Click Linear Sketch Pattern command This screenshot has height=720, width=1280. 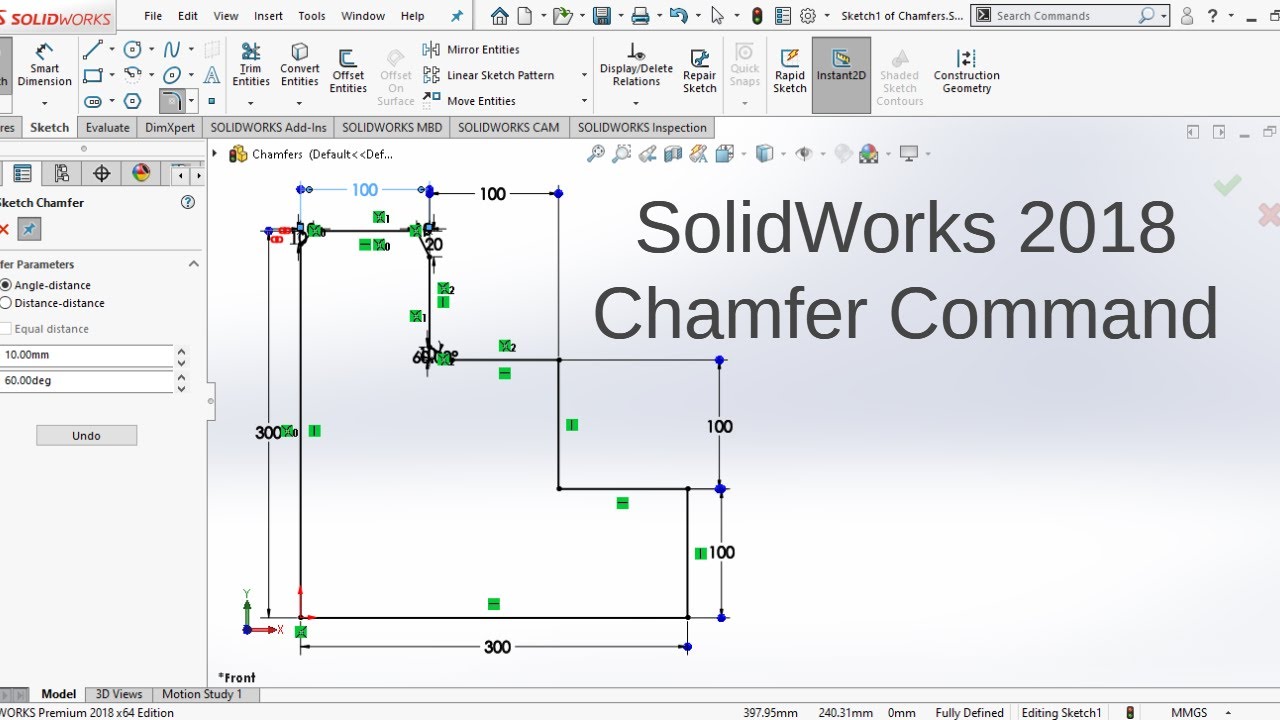pyautogui.click(x=489, y=75)
